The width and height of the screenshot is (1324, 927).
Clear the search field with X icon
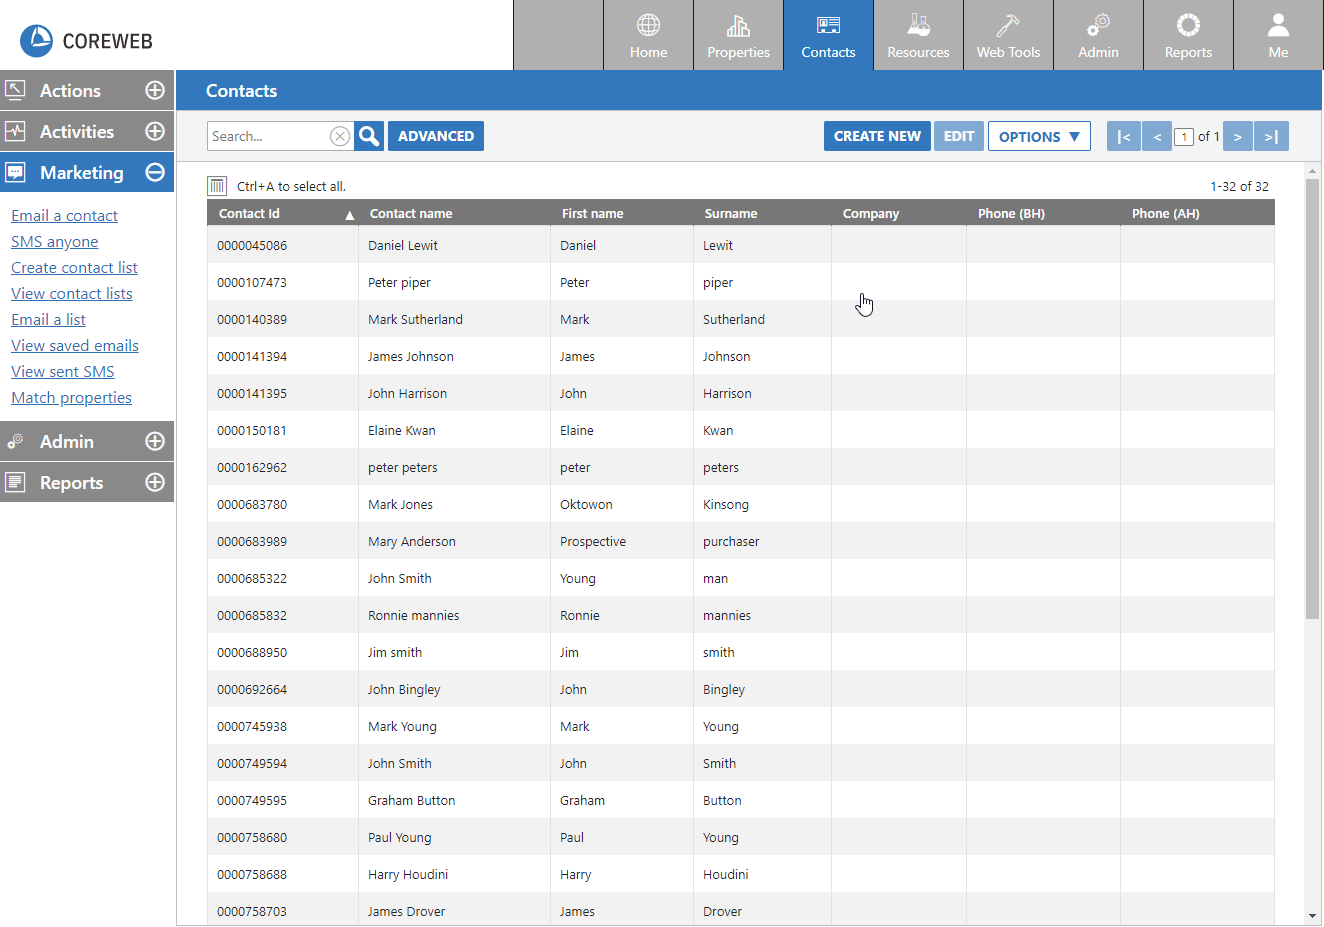pos(340,136)
